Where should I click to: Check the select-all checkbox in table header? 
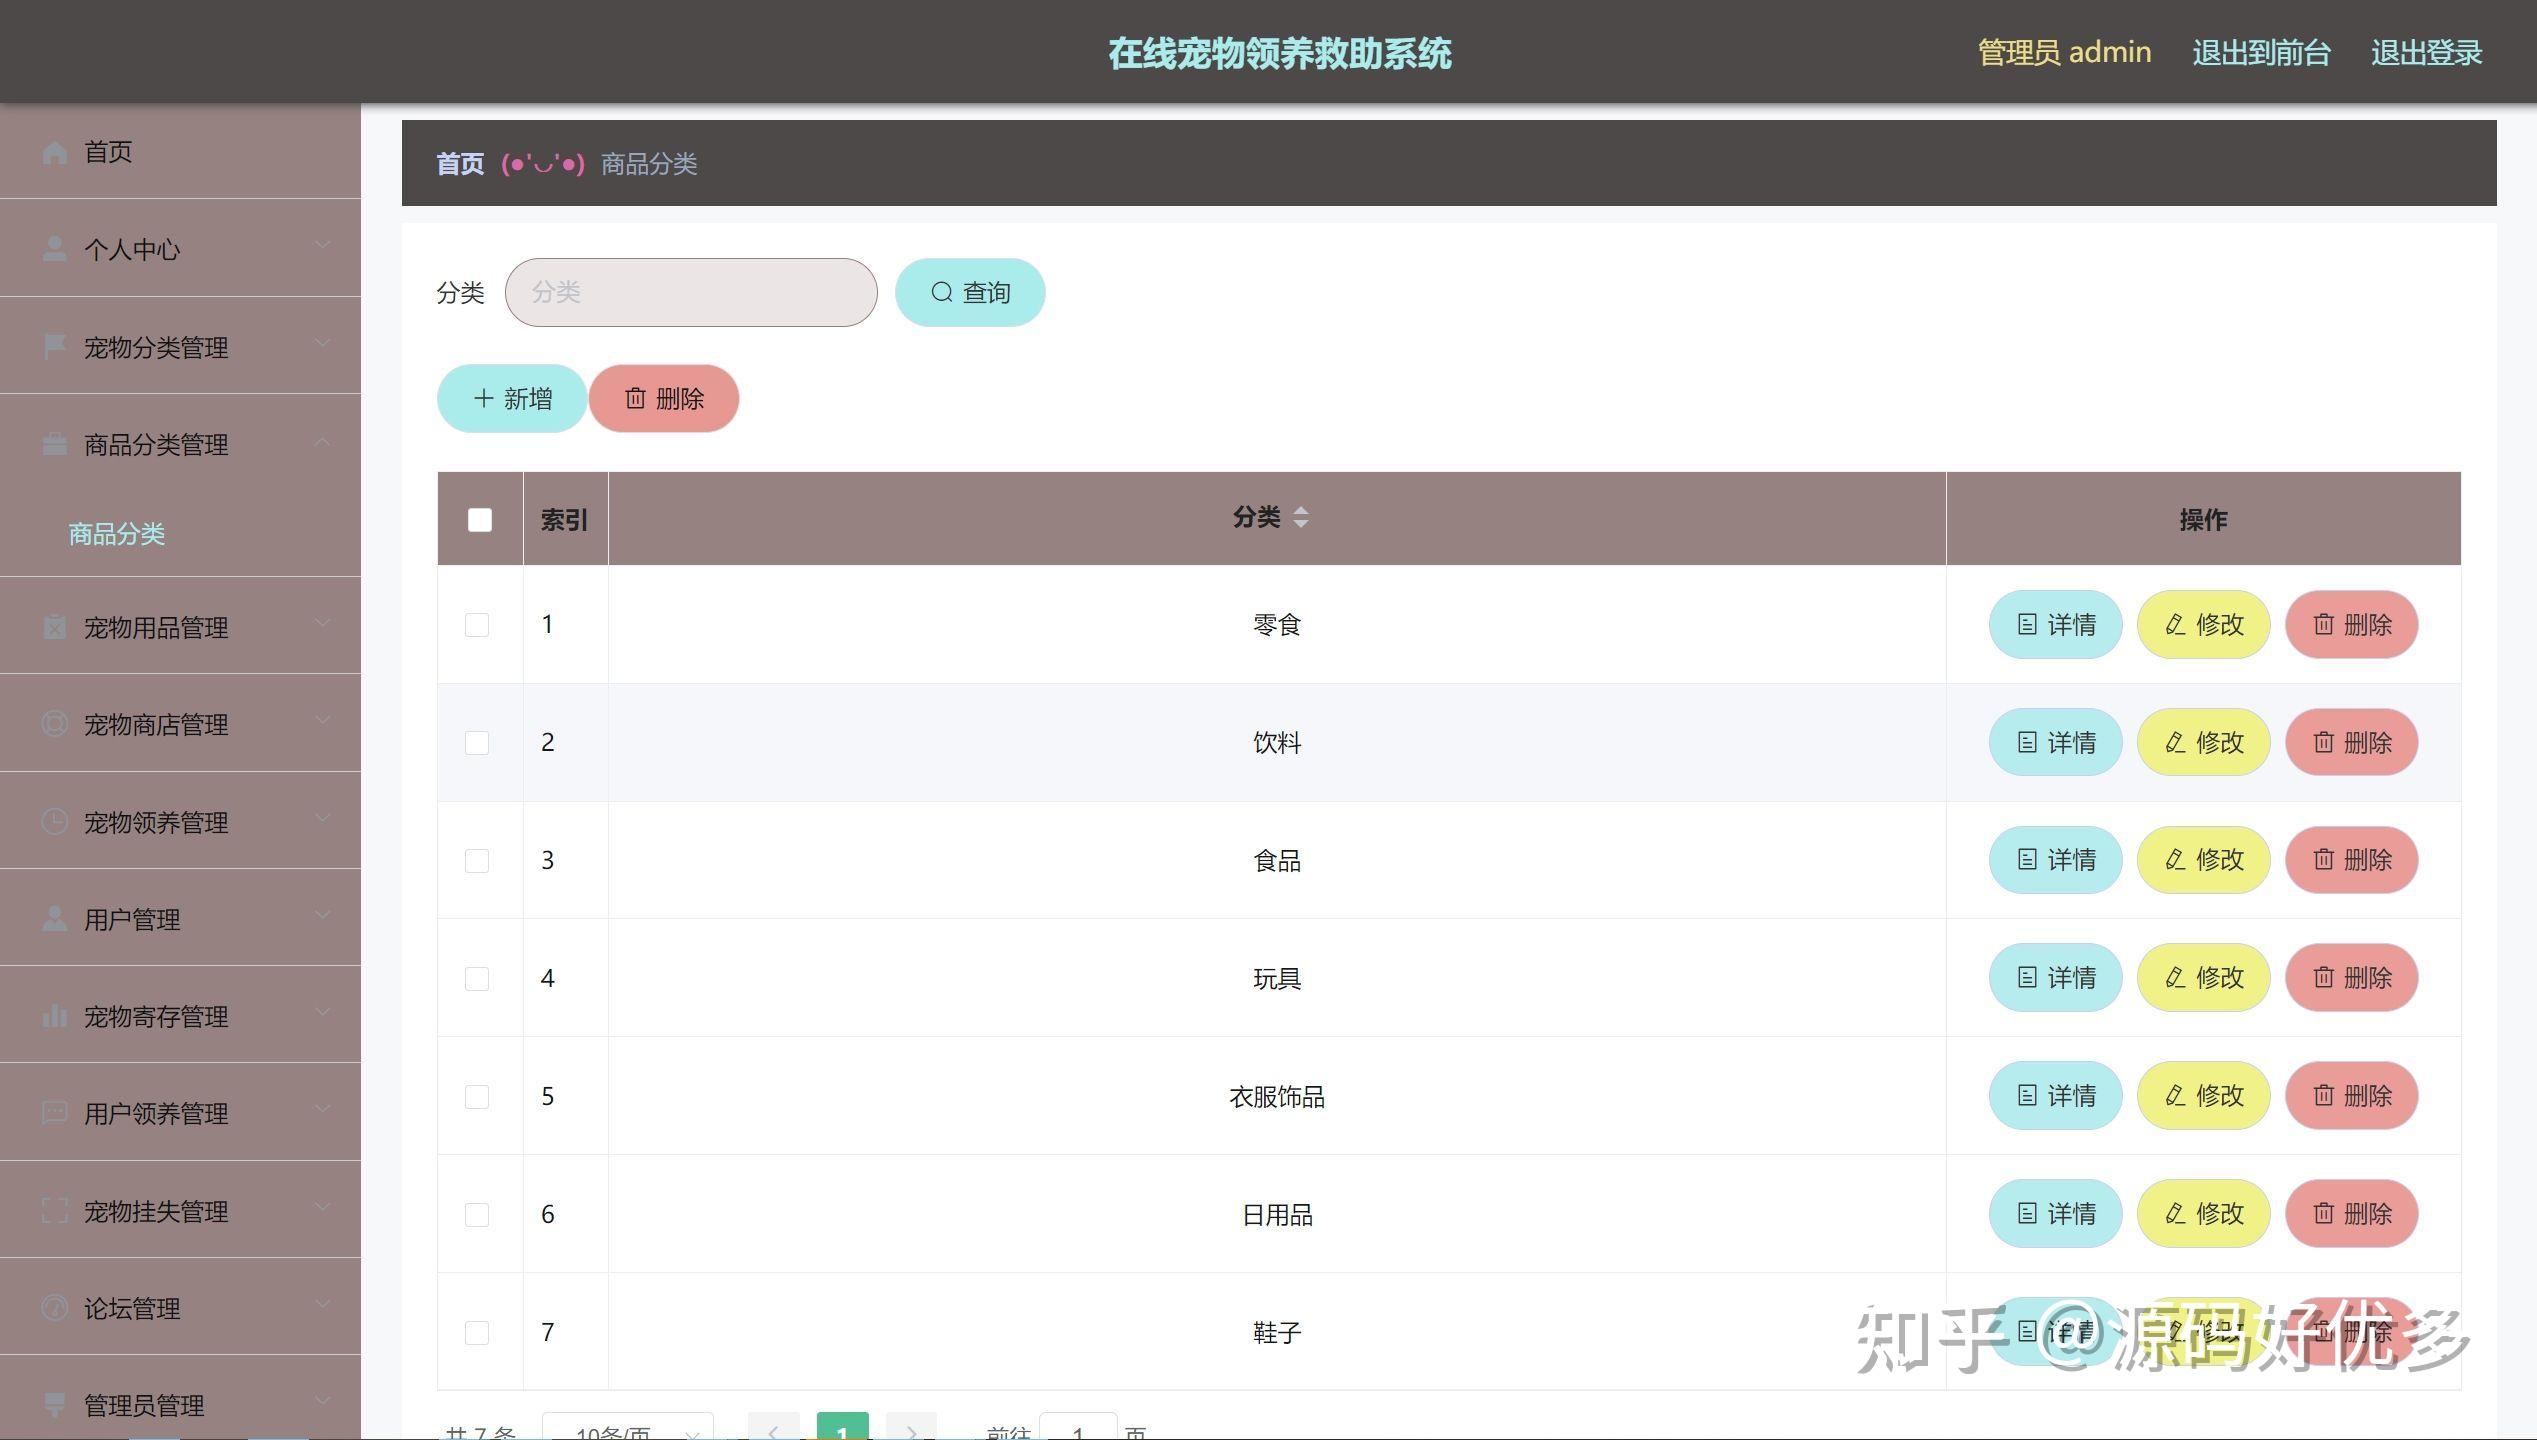pos(479,519)
